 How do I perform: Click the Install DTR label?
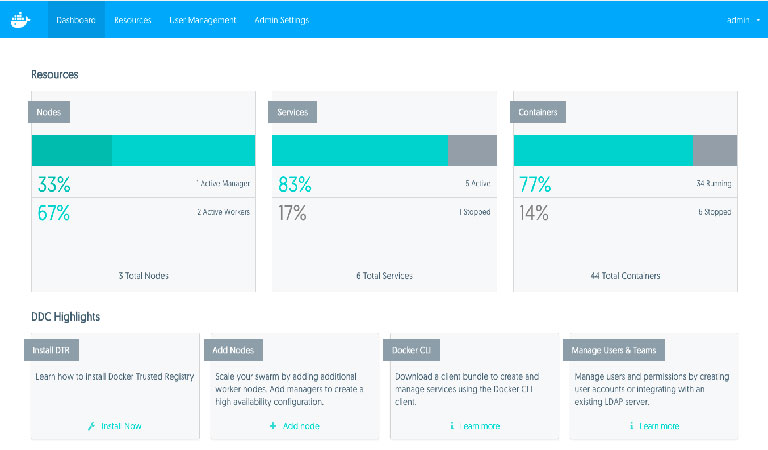pyautogui.click(x=51, y=350)
